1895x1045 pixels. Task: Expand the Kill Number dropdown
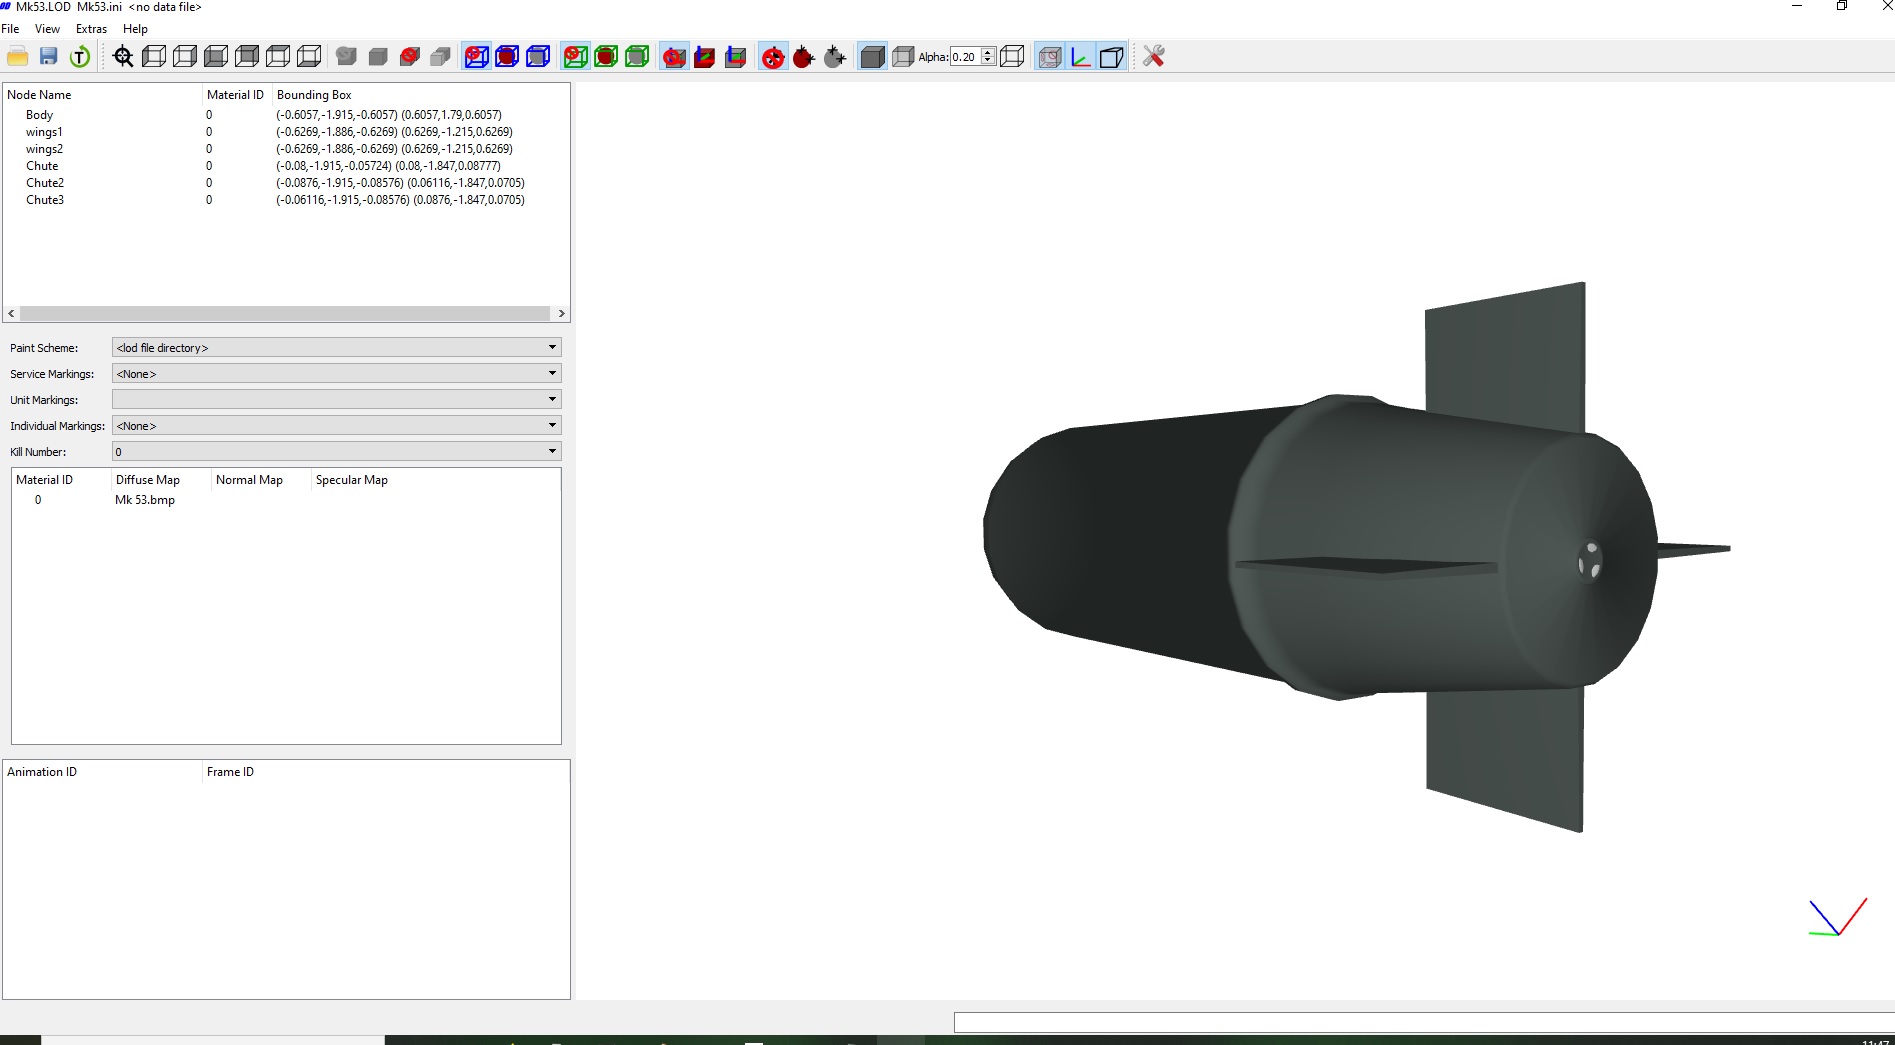[x=337, y=451]
